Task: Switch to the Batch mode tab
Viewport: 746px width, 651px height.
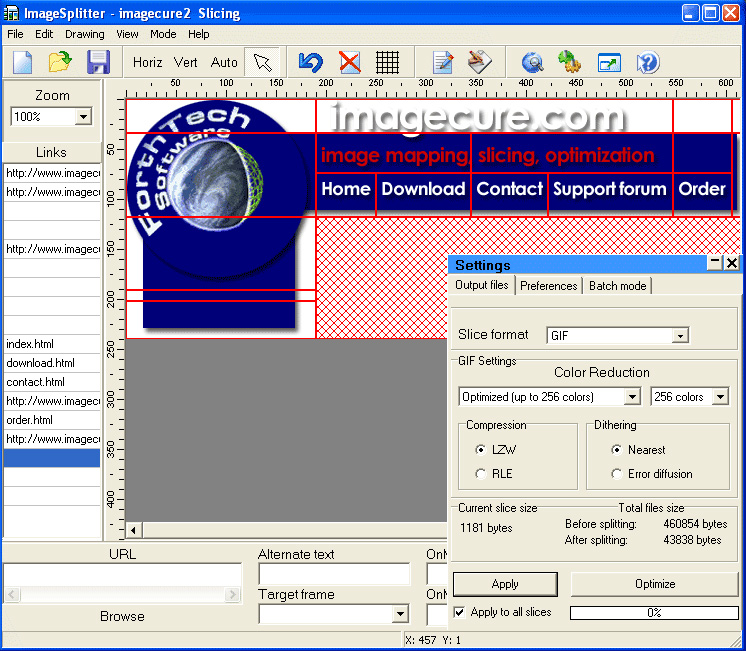Action: (x=617, y=286)
